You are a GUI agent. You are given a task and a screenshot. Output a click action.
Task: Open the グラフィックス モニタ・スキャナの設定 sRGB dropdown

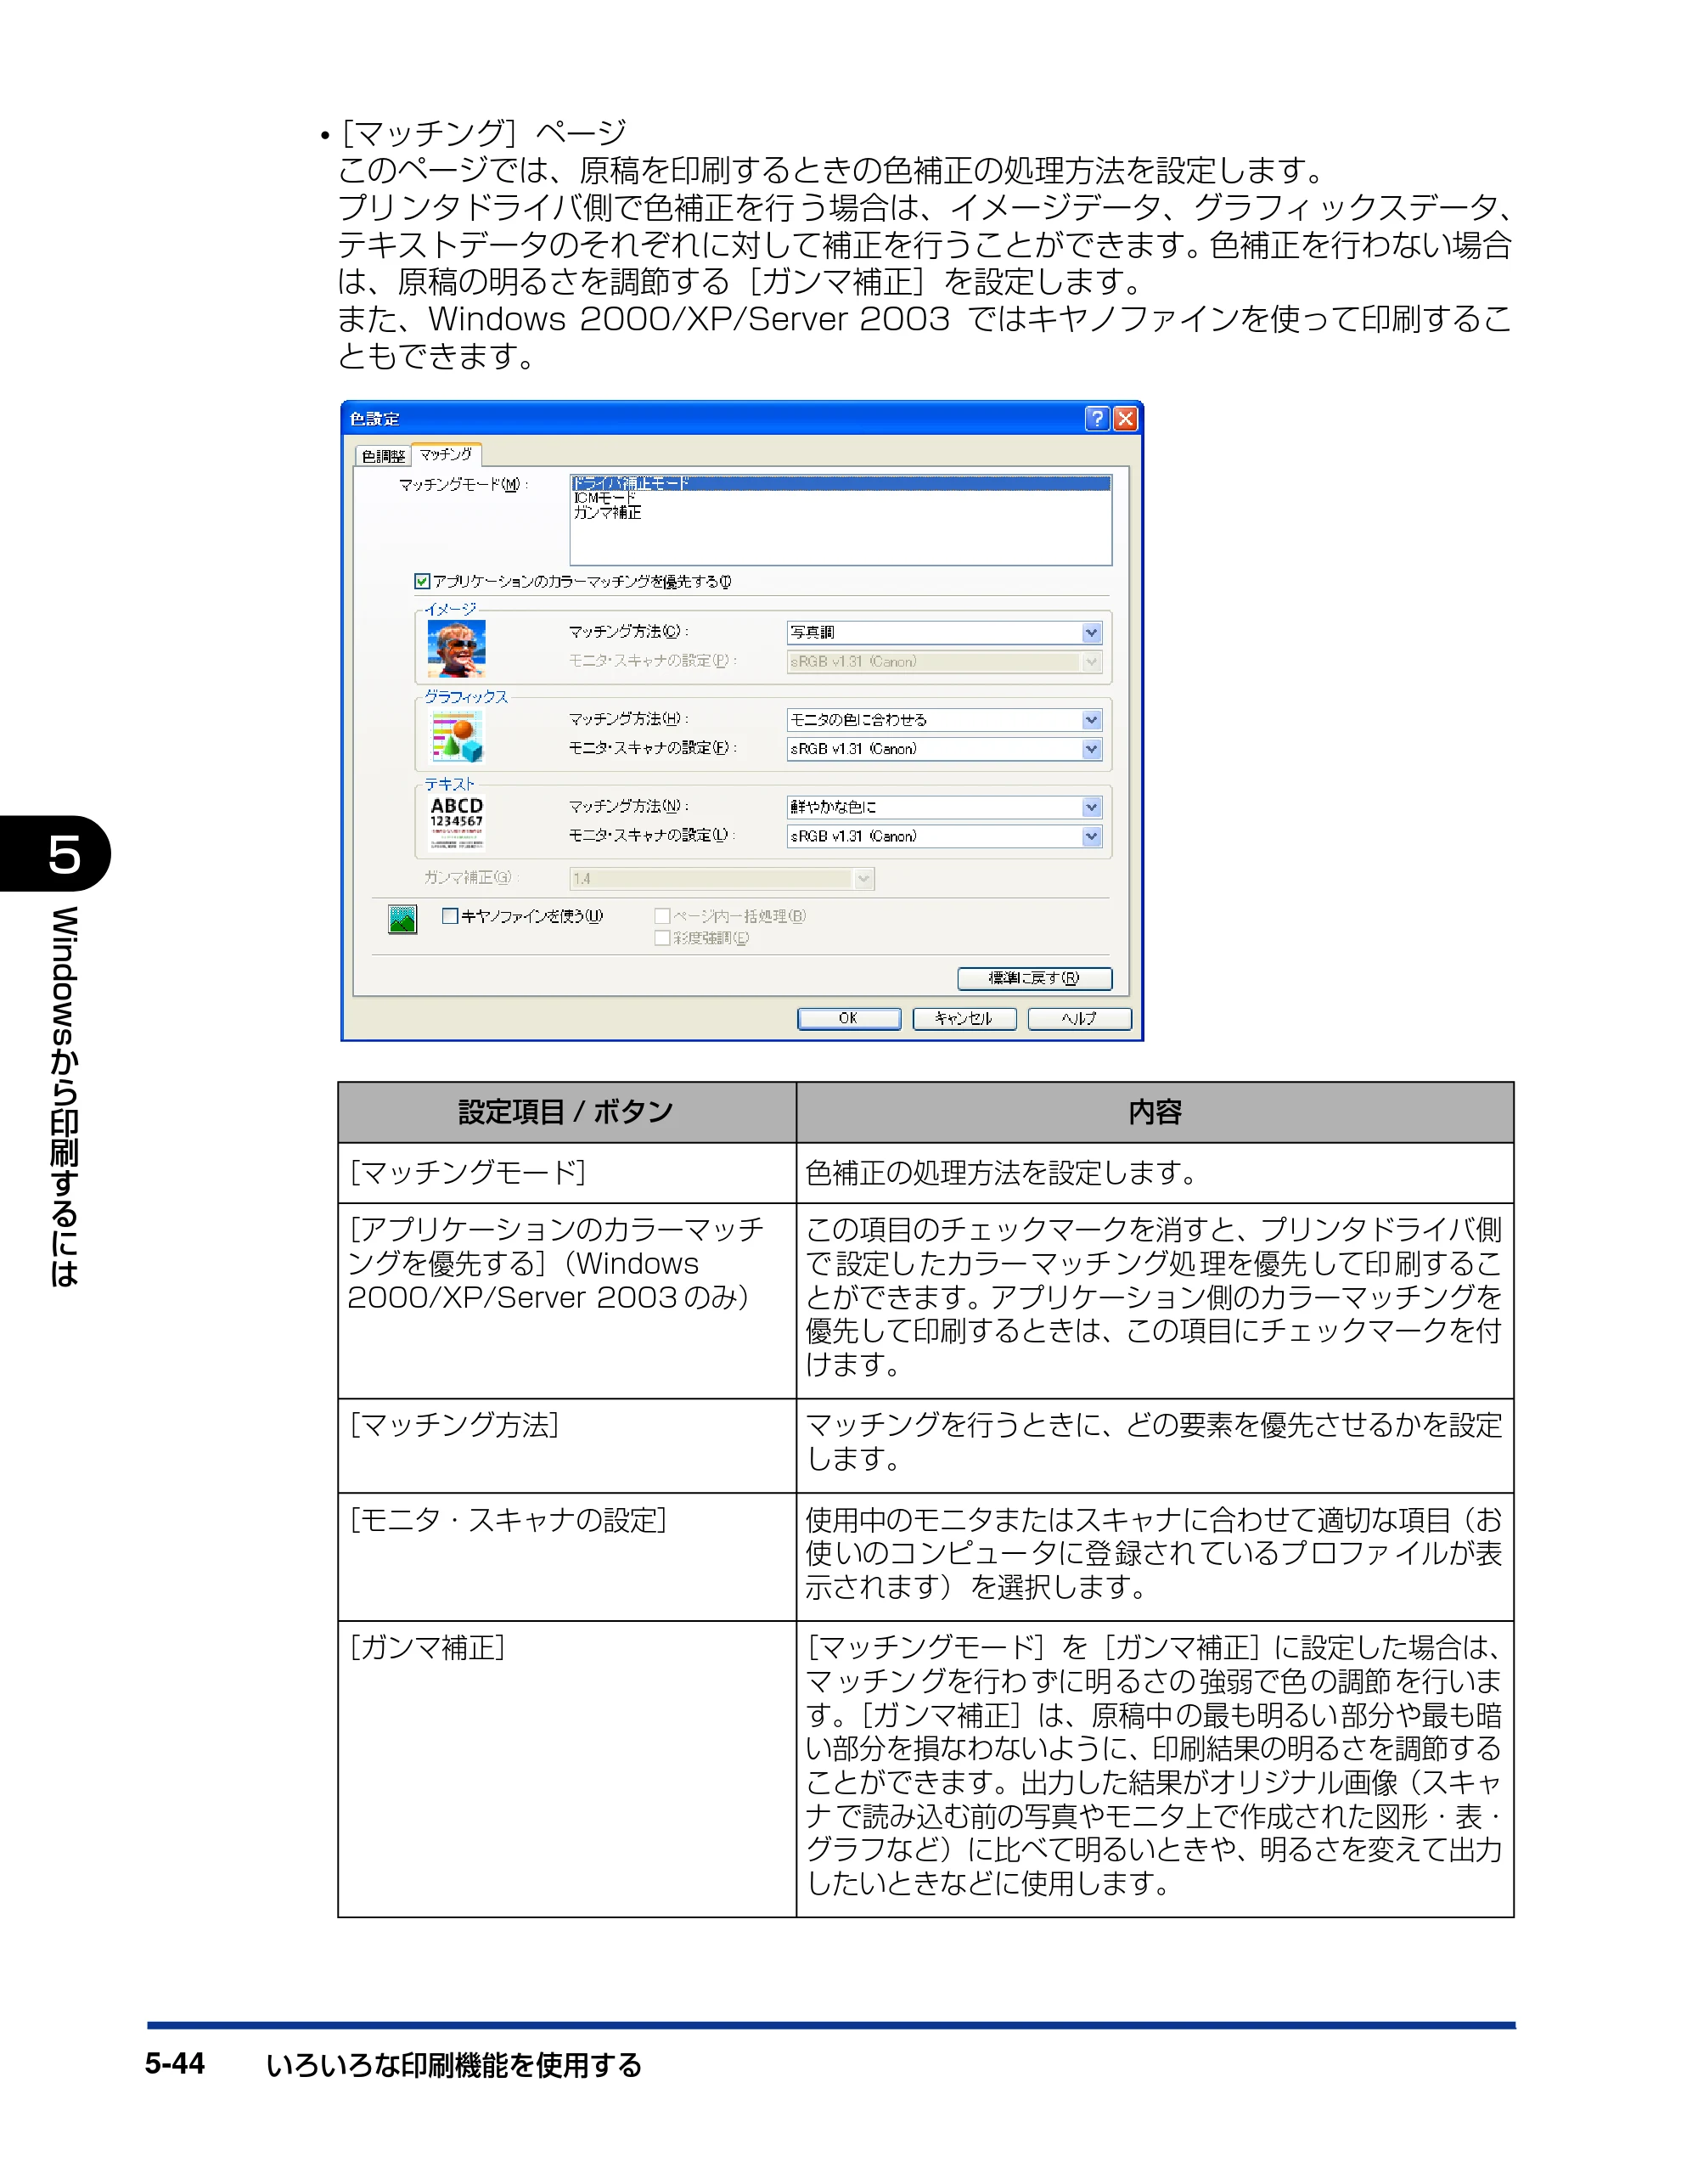point(944,748)
